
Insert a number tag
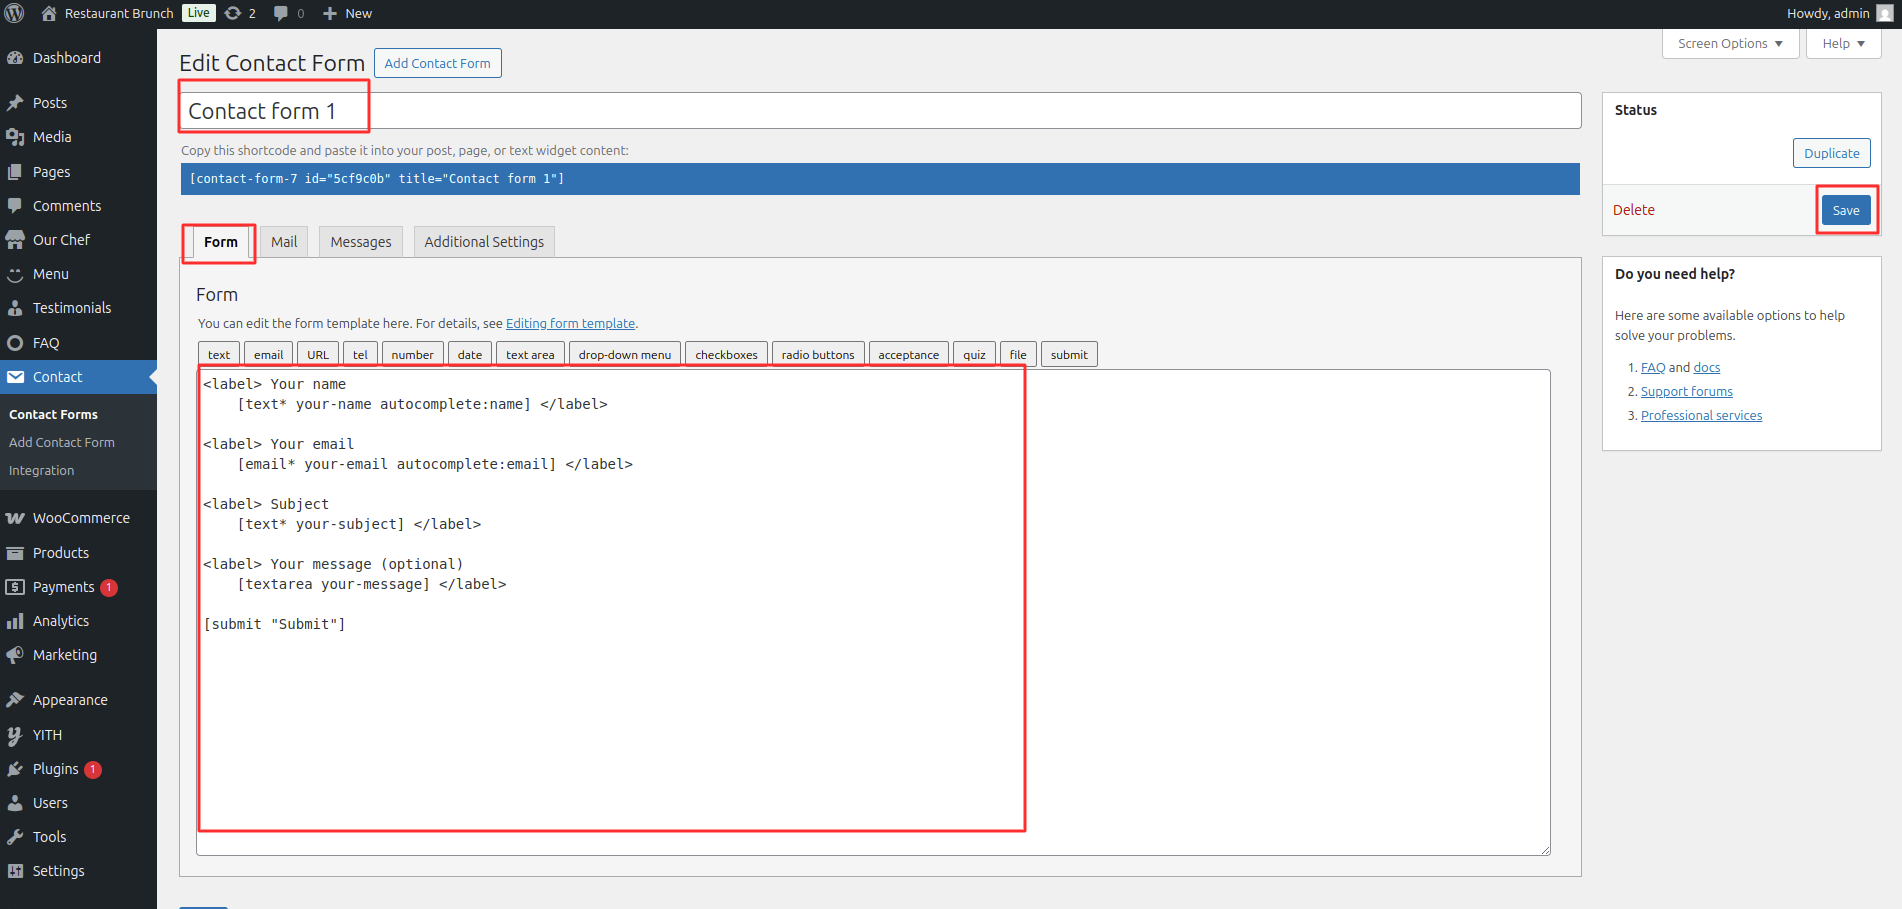point(412,354)
